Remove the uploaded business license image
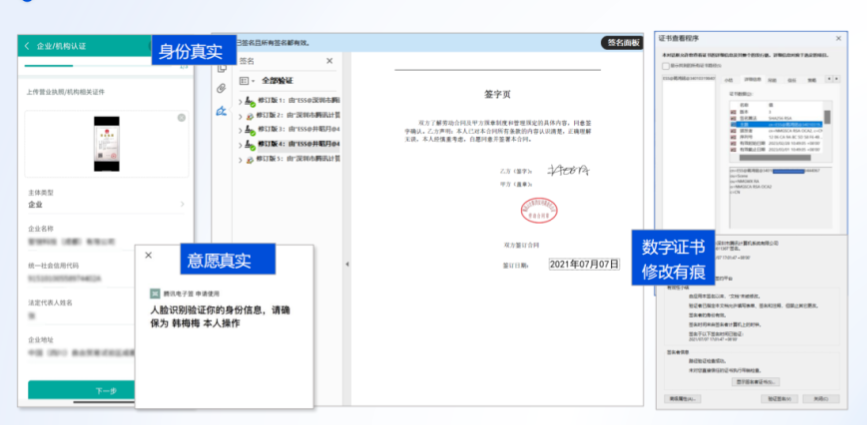This screenshot has height=425, width=867. 181,118
